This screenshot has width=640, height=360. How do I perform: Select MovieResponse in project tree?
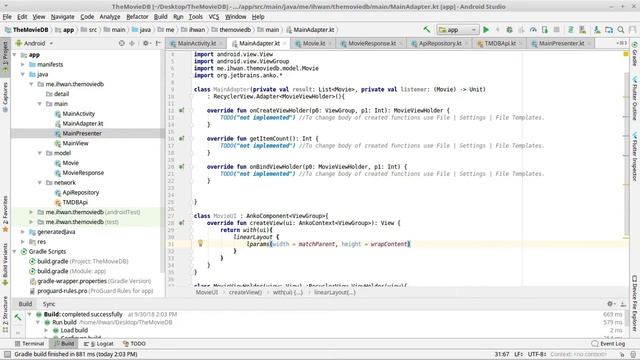pos(83,173)
